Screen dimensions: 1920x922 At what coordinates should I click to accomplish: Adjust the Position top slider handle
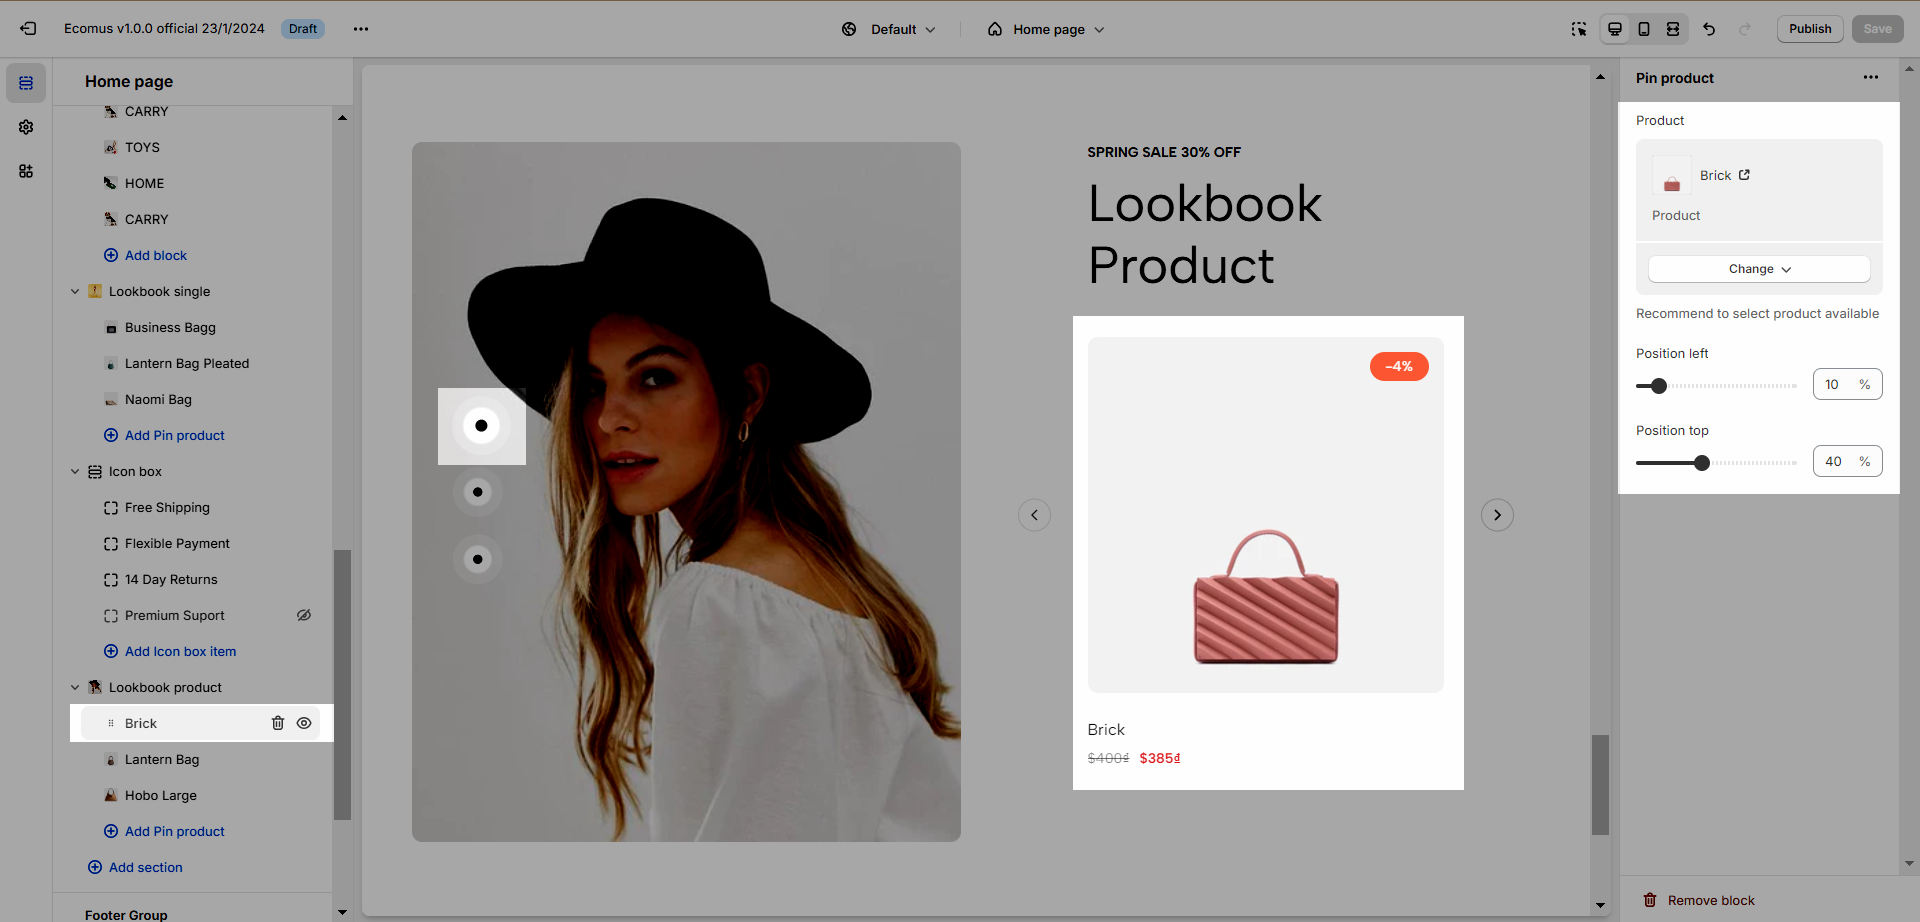pyautogui.click(x=1702, y=463)
